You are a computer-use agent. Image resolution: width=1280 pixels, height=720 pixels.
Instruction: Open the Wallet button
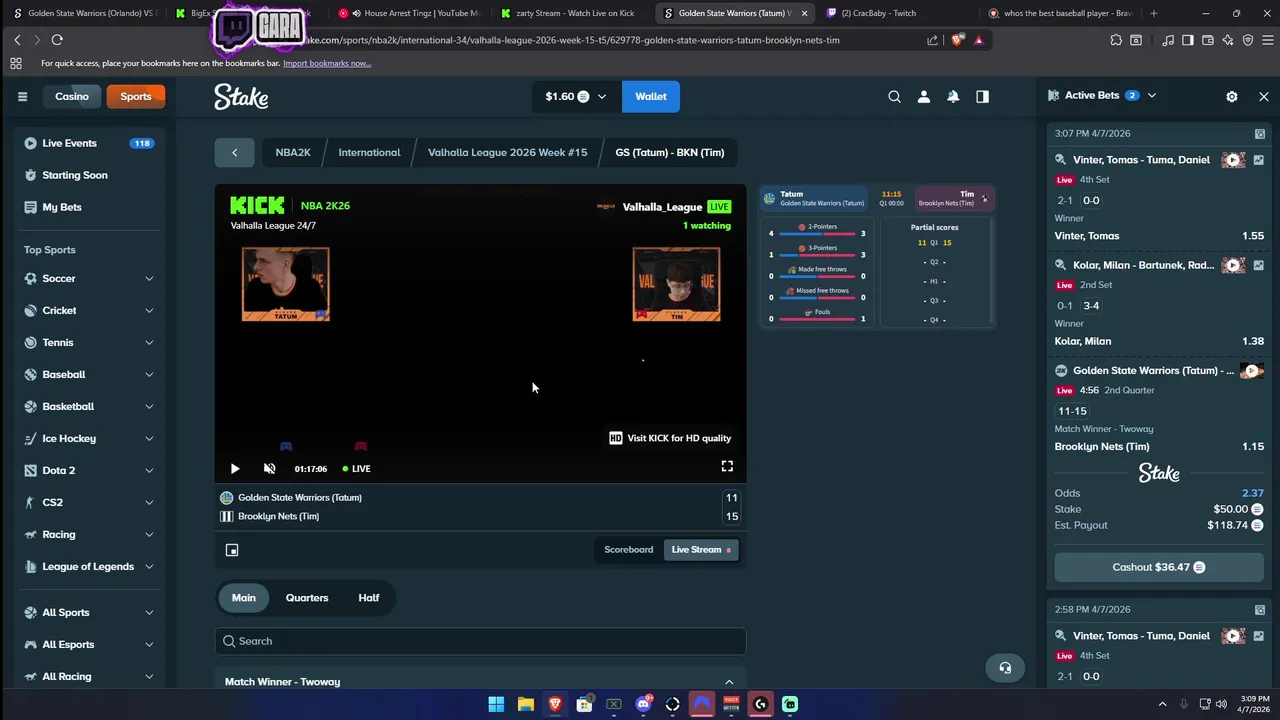(651, 97)
